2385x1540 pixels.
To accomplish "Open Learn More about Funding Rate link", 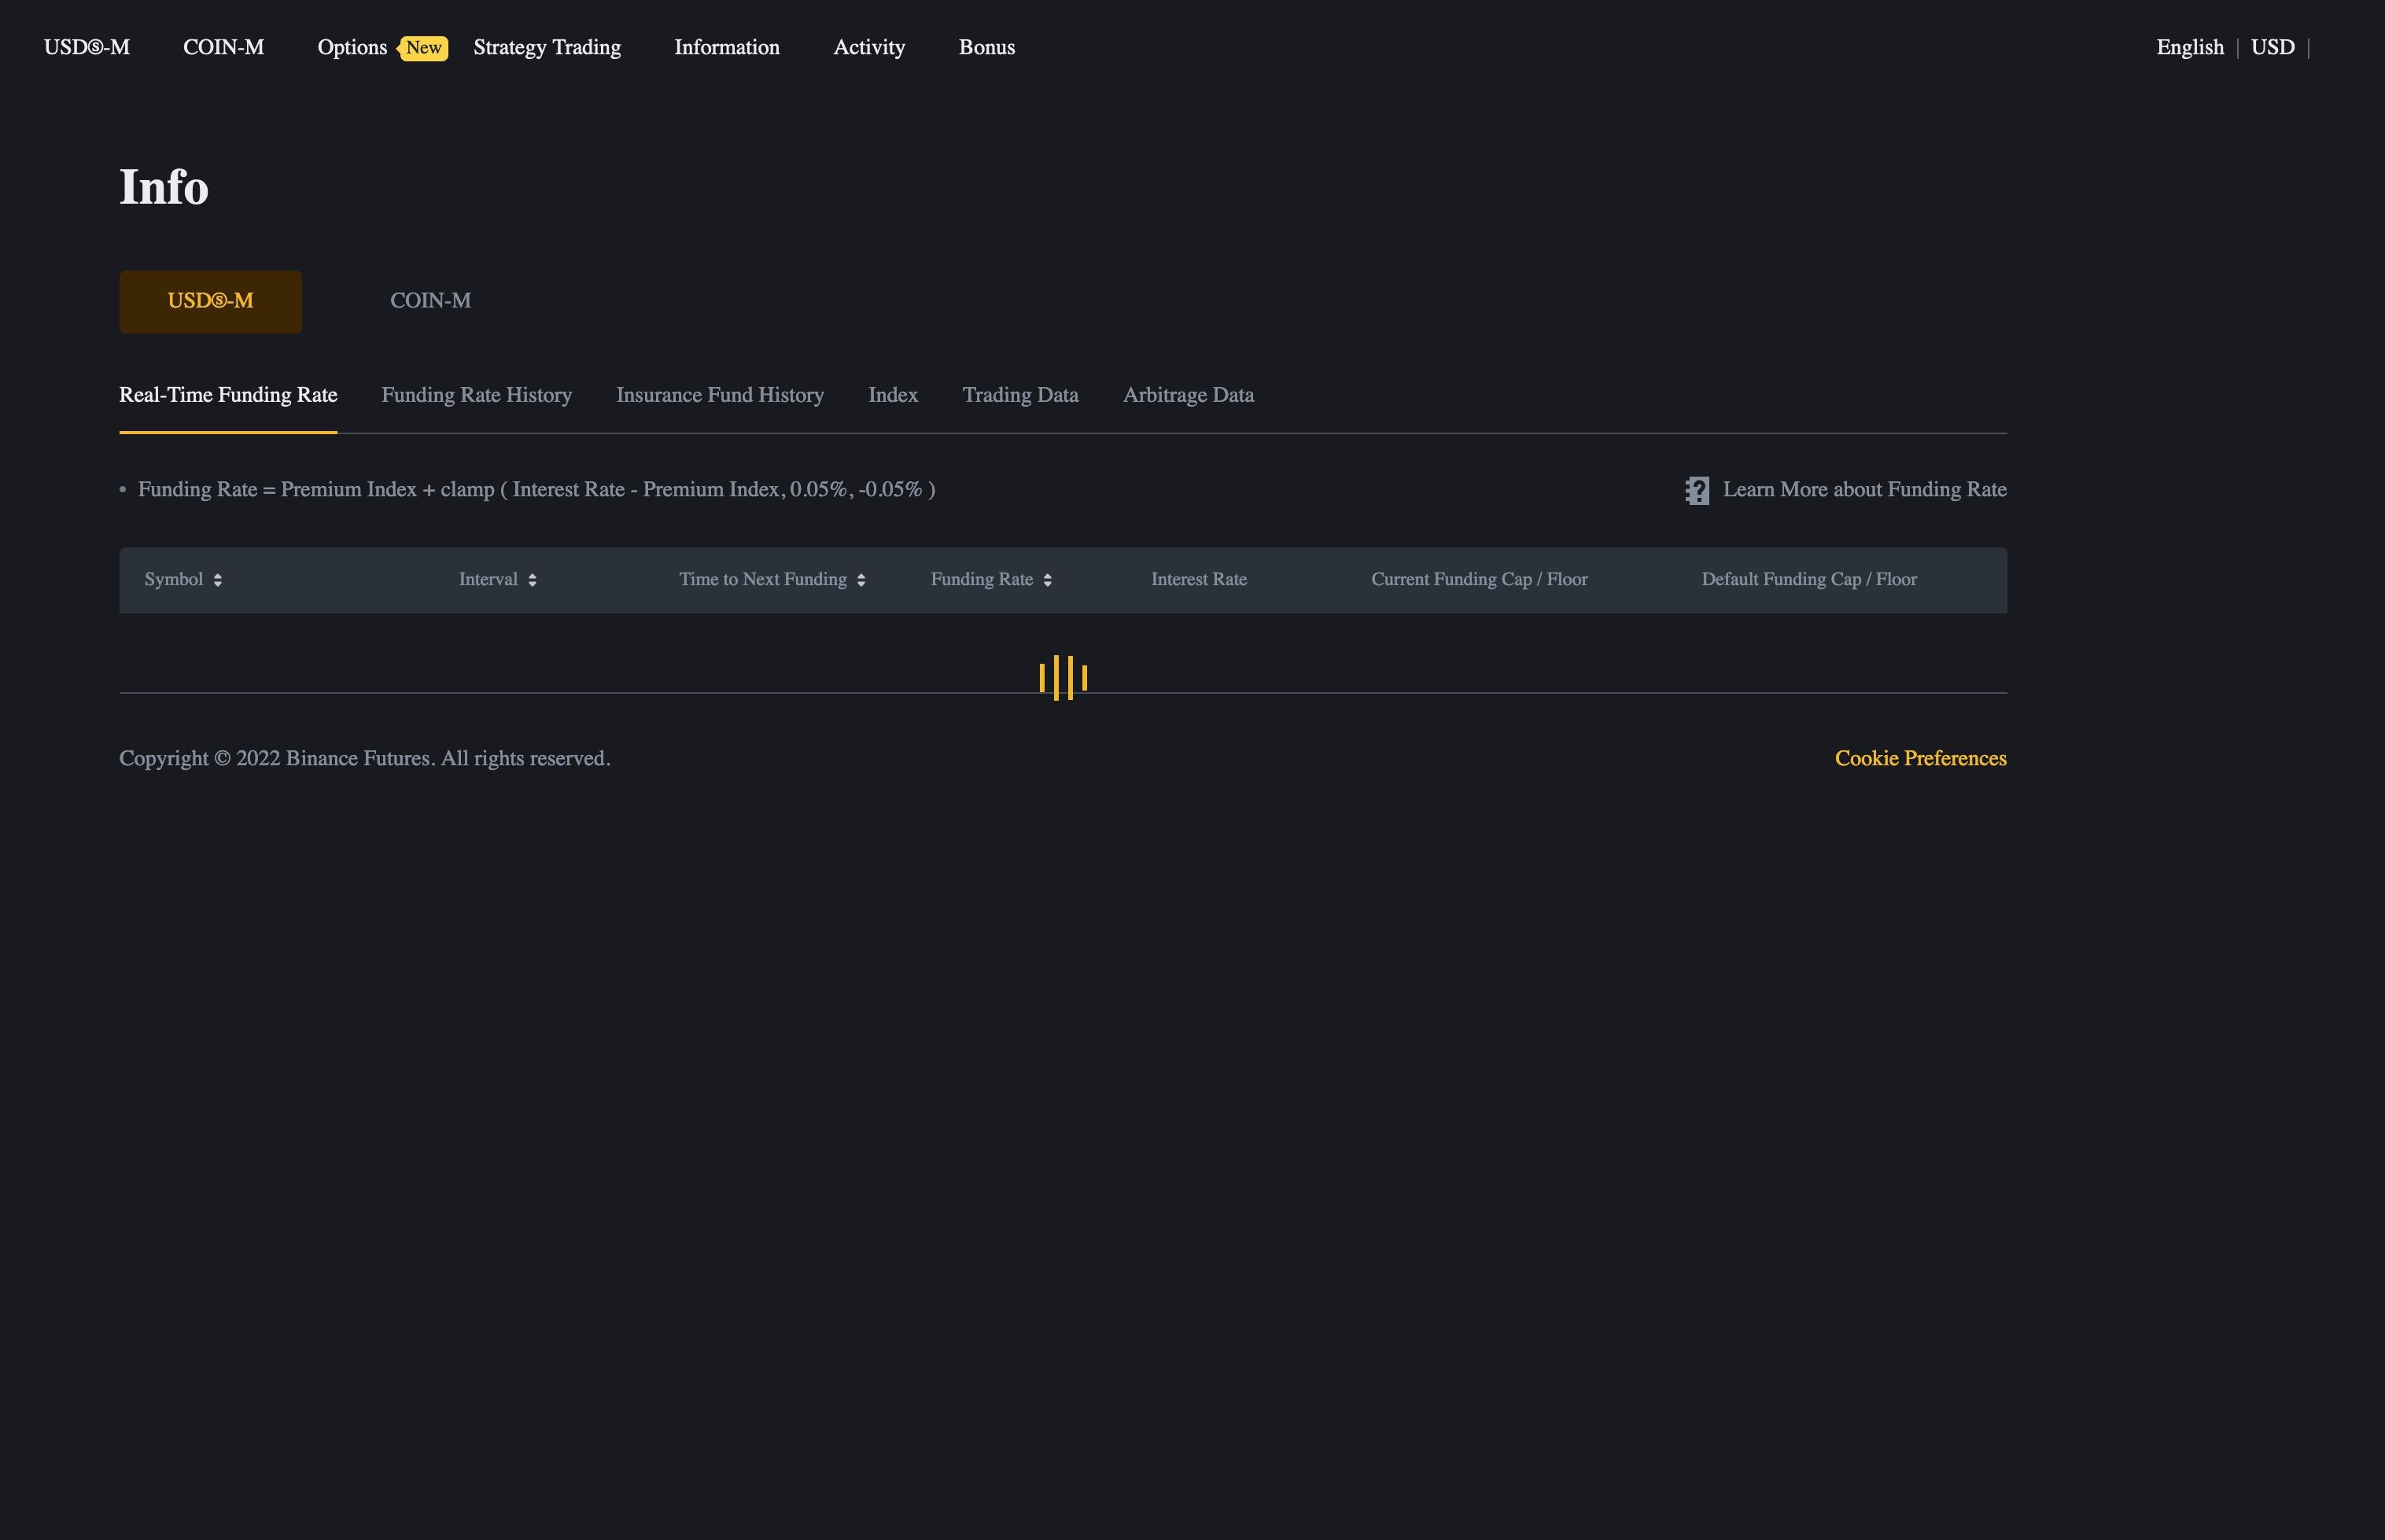I will pos(1863,490).
